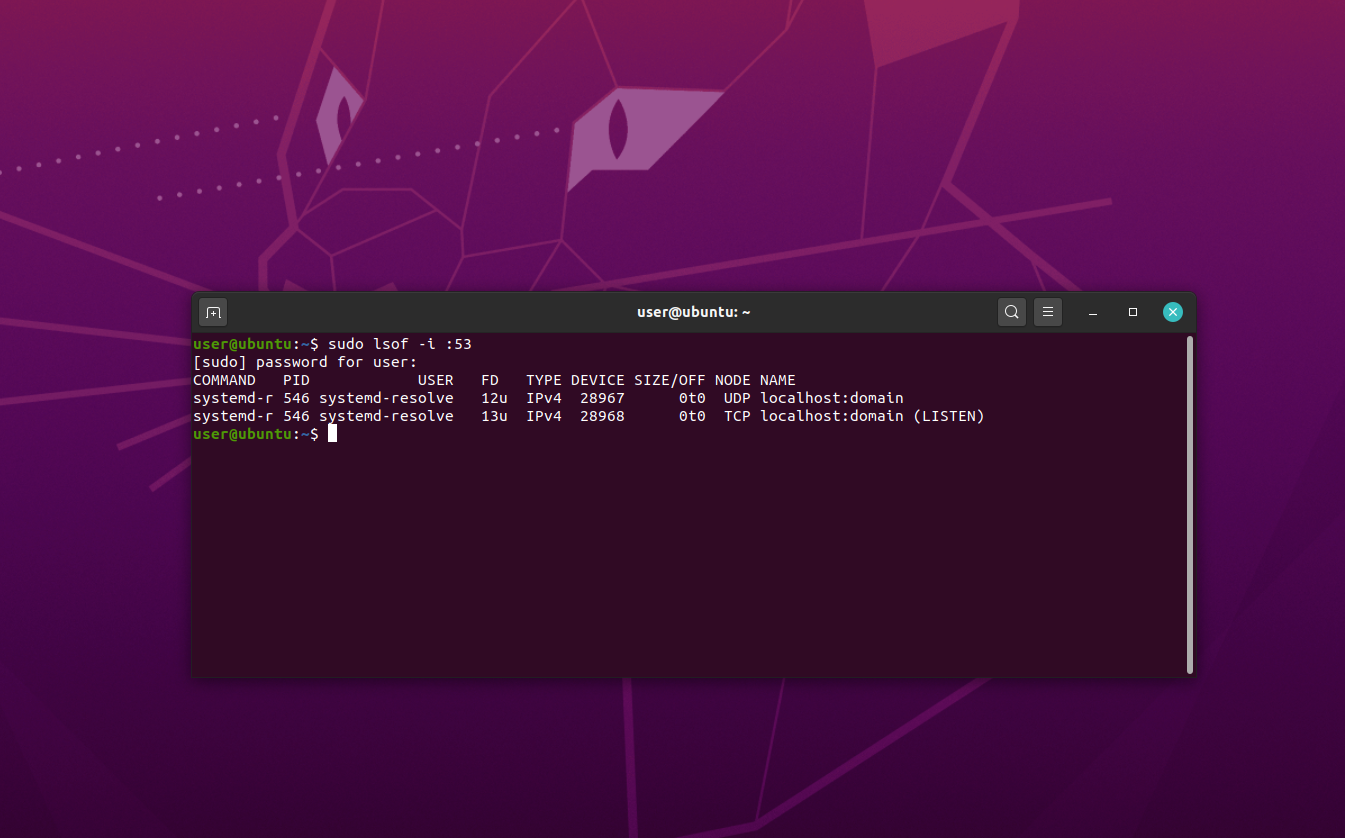Click the '[sudo] password for user:' line
Screen dimensions: 1345x838
point(305,362)
